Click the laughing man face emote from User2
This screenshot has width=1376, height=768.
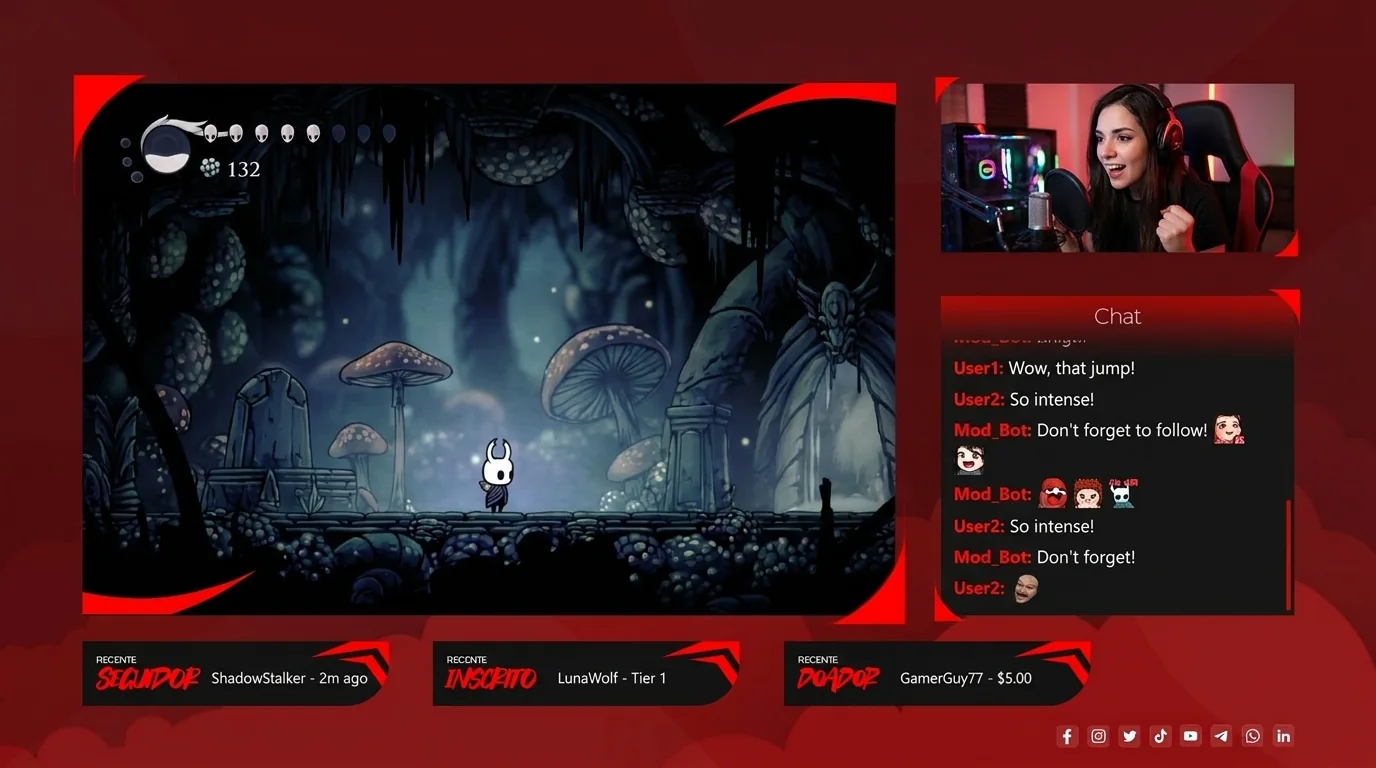(x=1026, y=588)
